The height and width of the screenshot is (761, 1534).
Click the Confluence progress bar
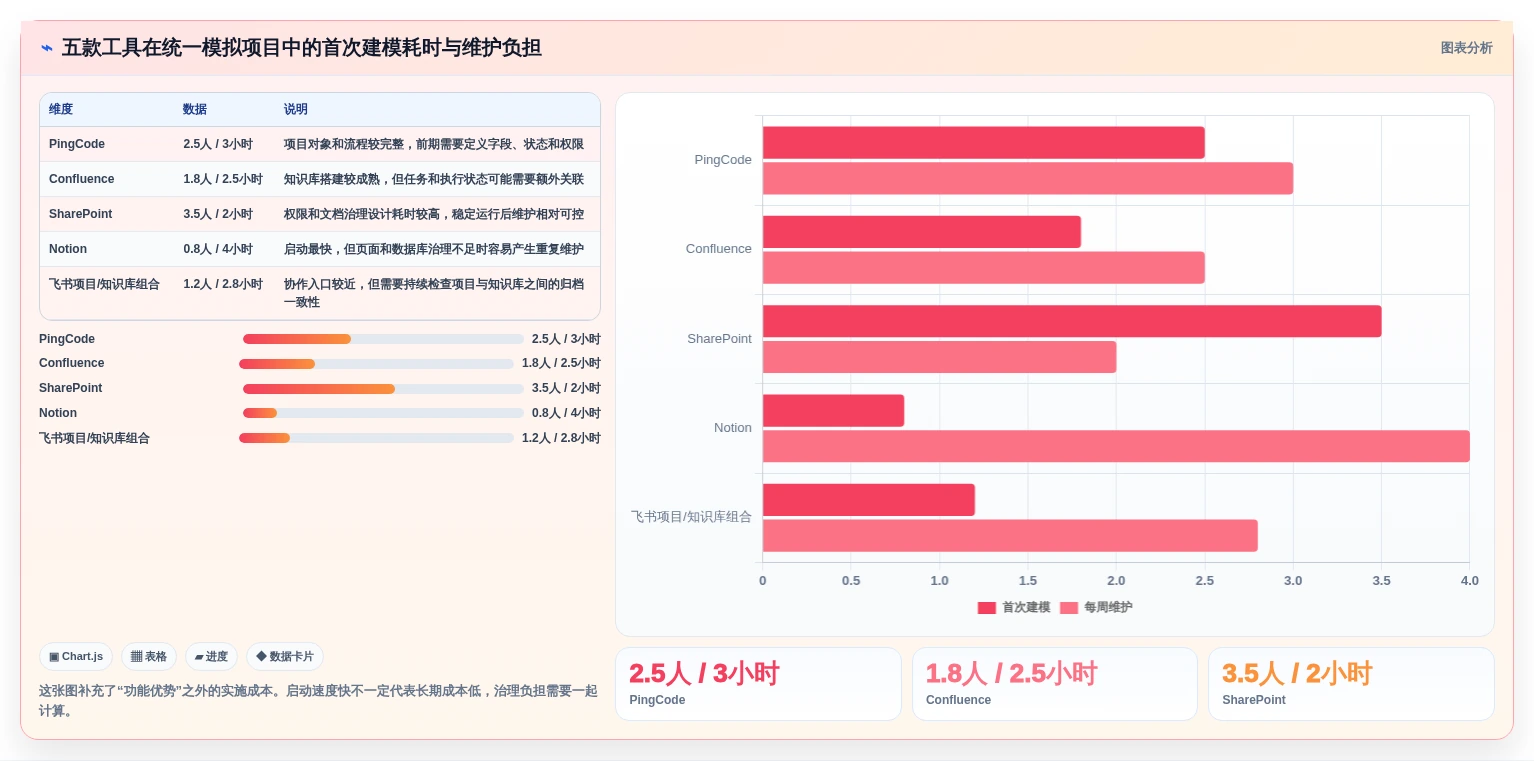[376, 364]
